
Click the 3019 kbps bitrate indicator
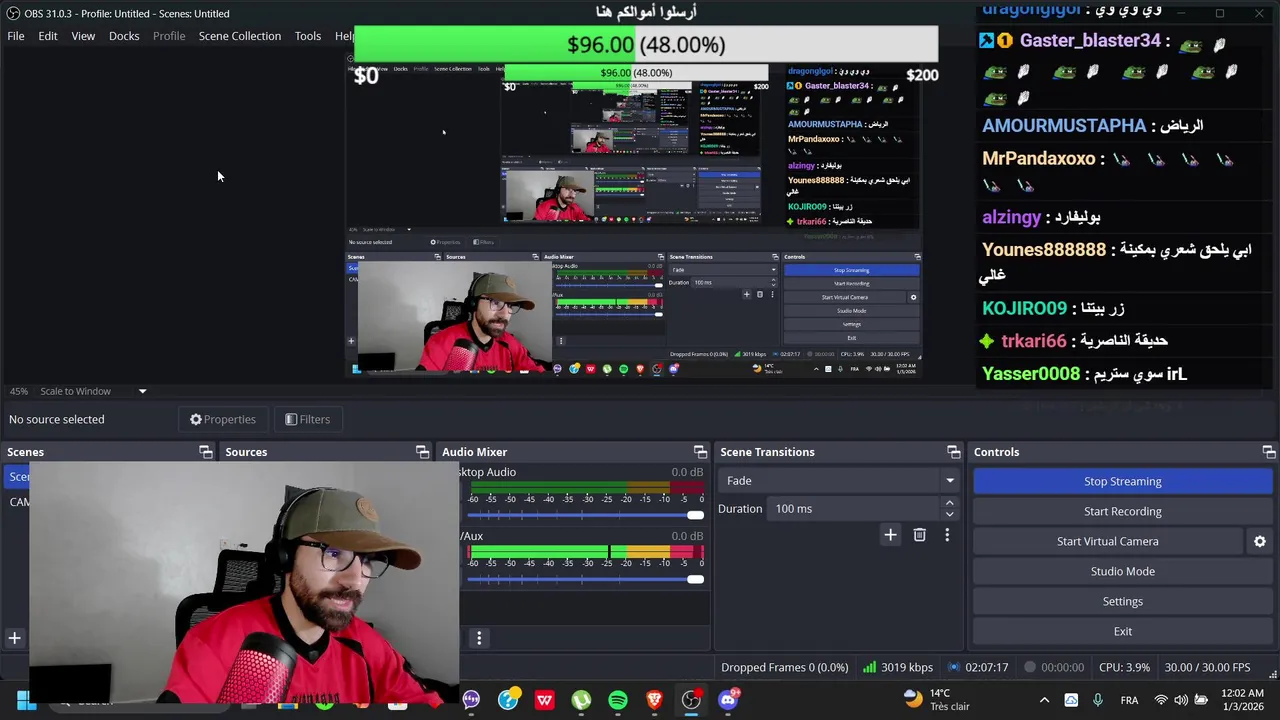click(x=898, y=667)
